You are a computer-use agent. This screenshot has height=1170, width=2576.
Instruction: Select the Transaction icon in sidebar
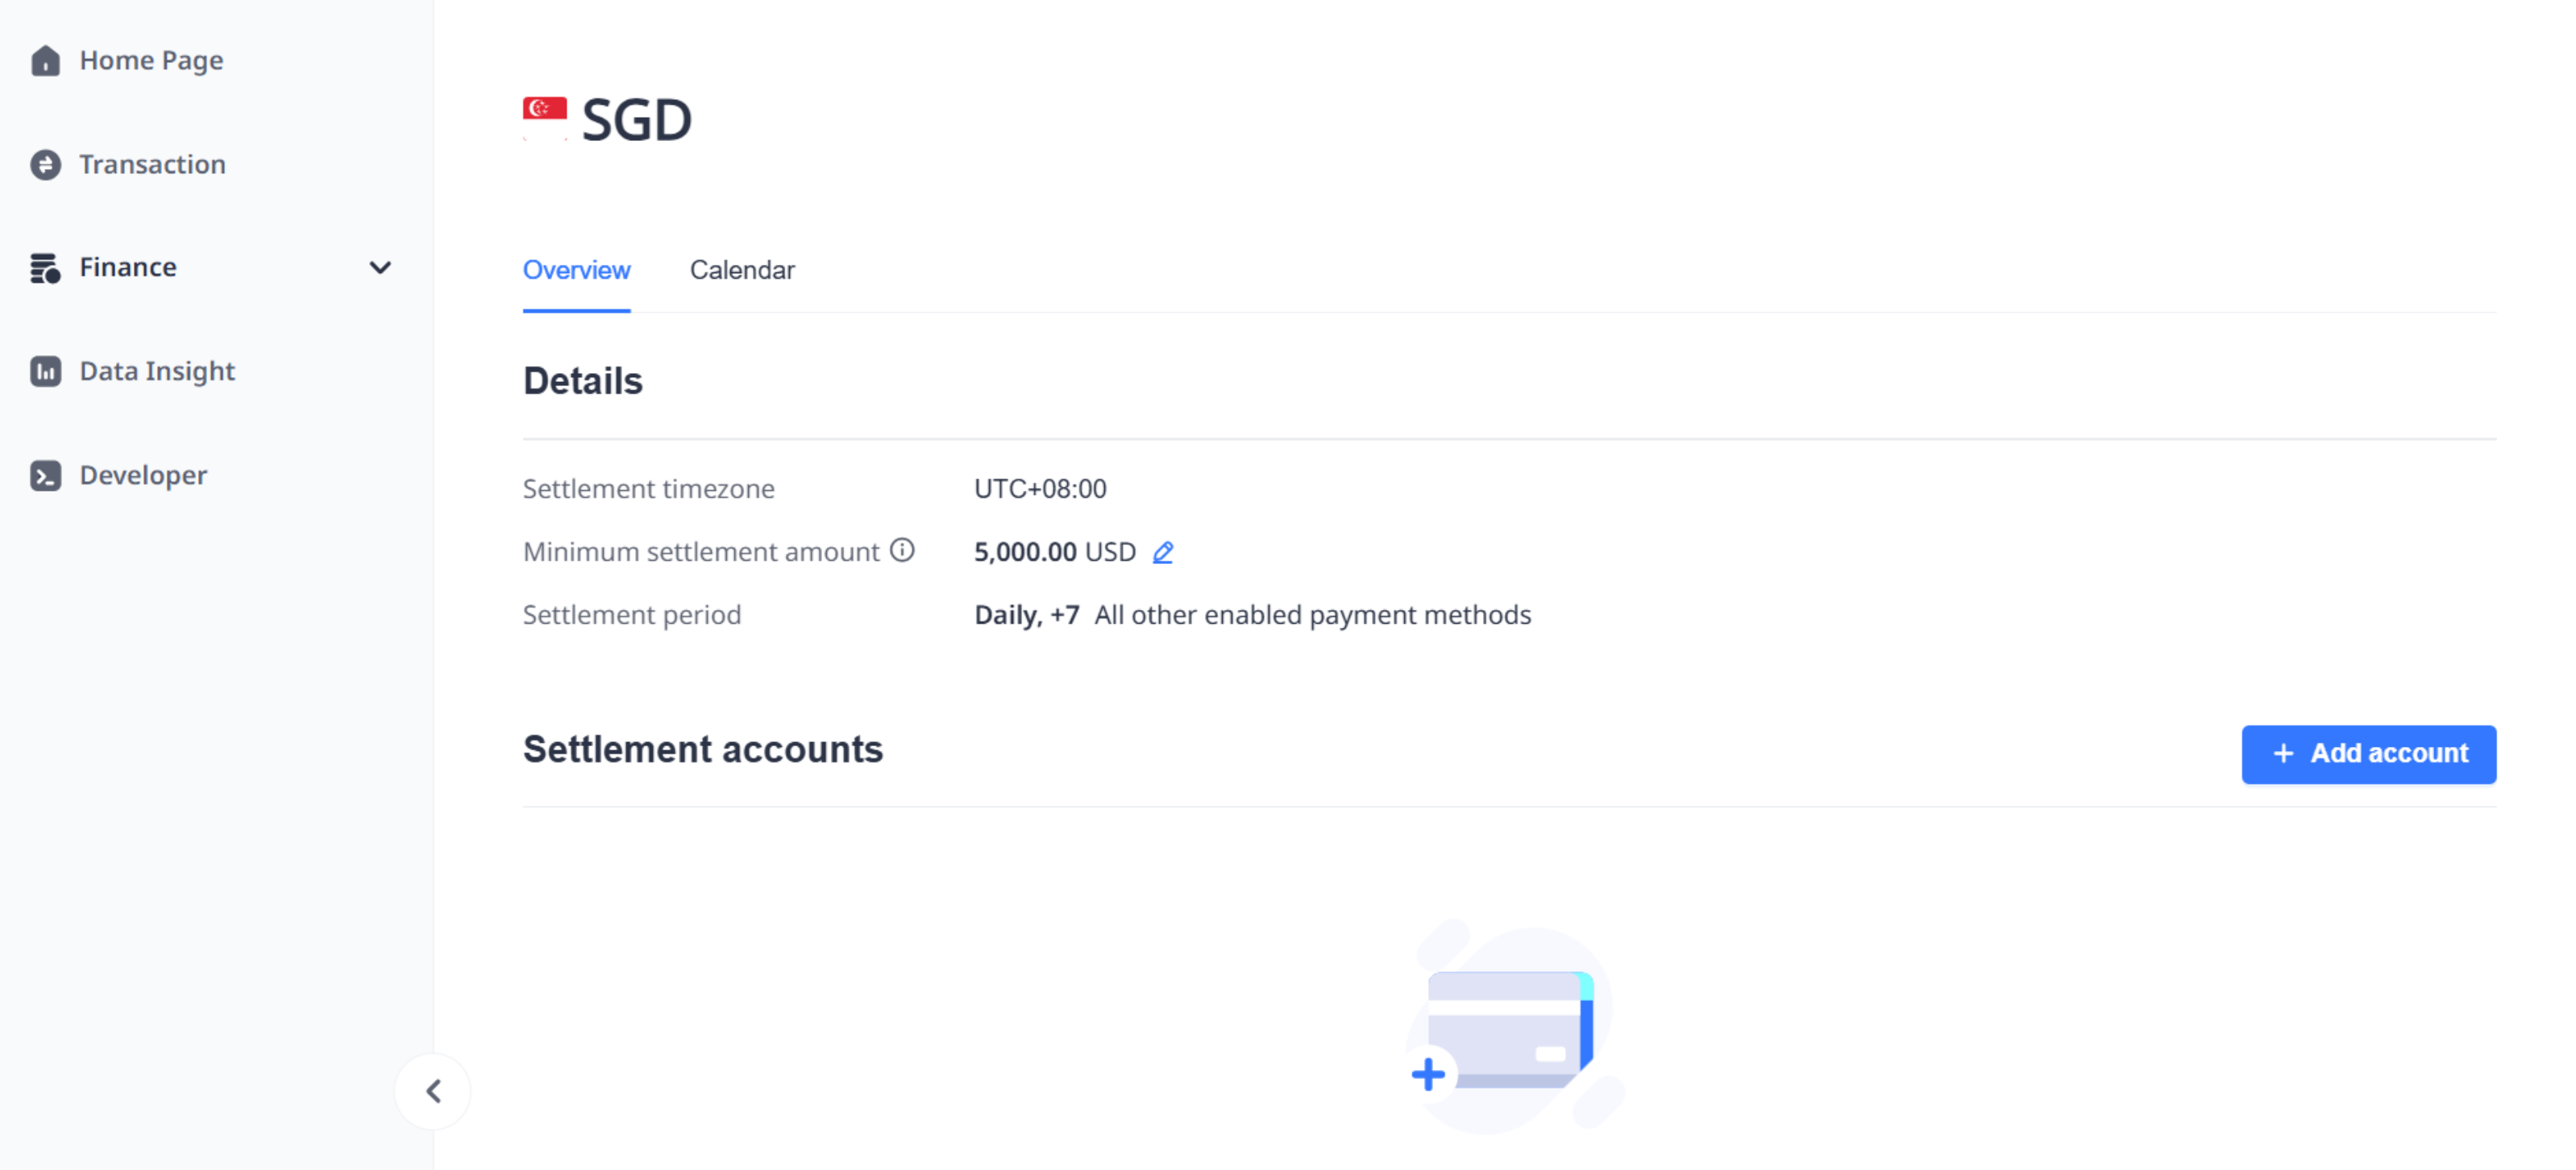click(x=45, y=164)
